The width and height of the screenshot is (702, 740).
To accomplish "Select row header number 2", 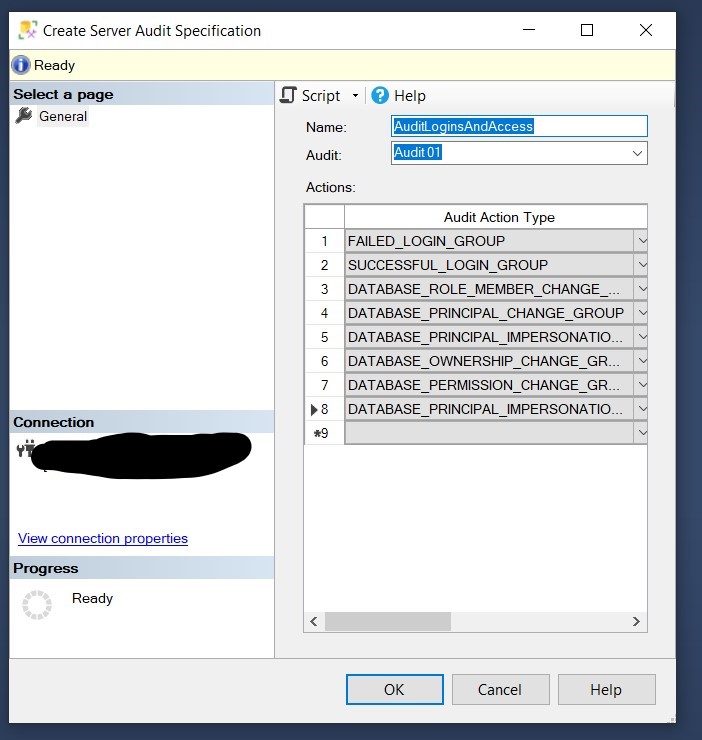I will click(324, 265).
